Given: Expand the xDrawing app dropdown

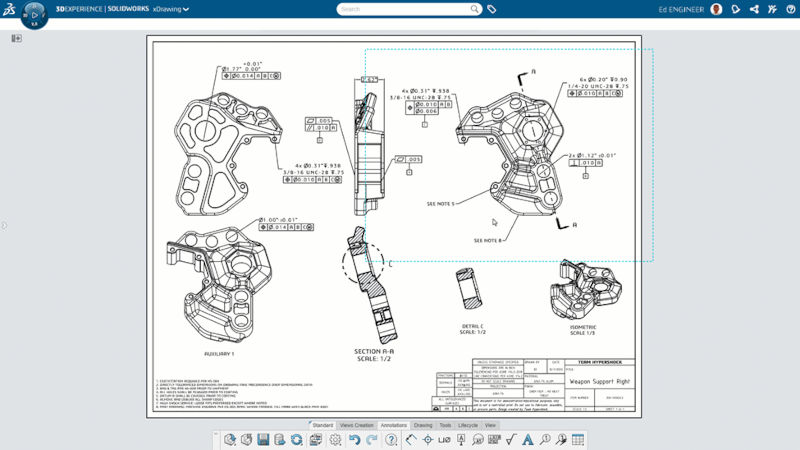Looking at the screenshot, I should click(185, 9).
